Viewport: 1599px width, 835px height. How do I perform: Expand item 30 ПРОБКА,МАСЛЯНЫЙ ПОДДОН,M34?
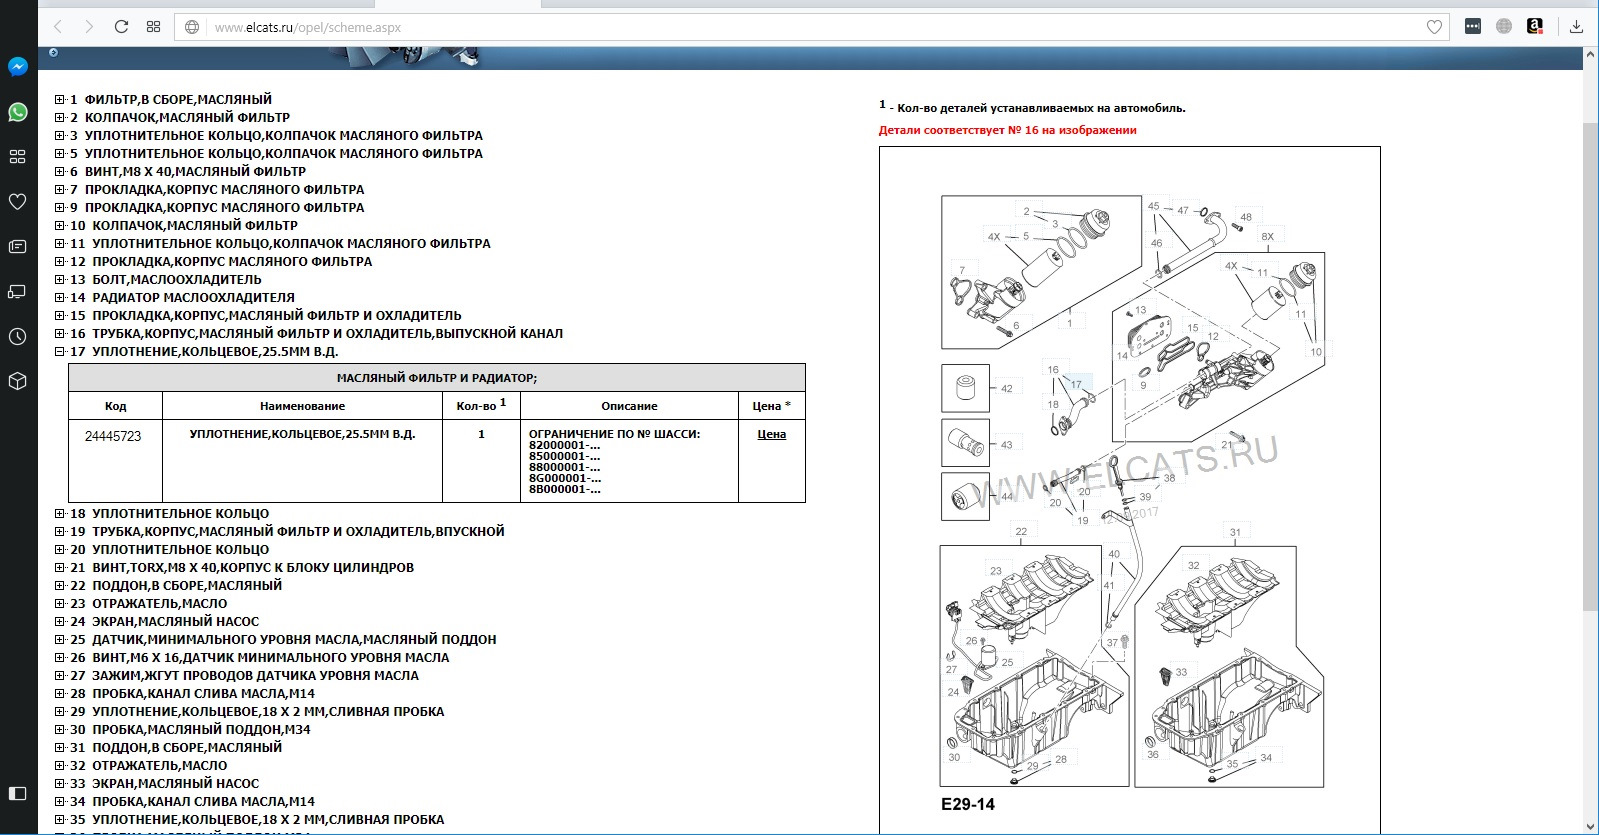[x=60, y=730]
